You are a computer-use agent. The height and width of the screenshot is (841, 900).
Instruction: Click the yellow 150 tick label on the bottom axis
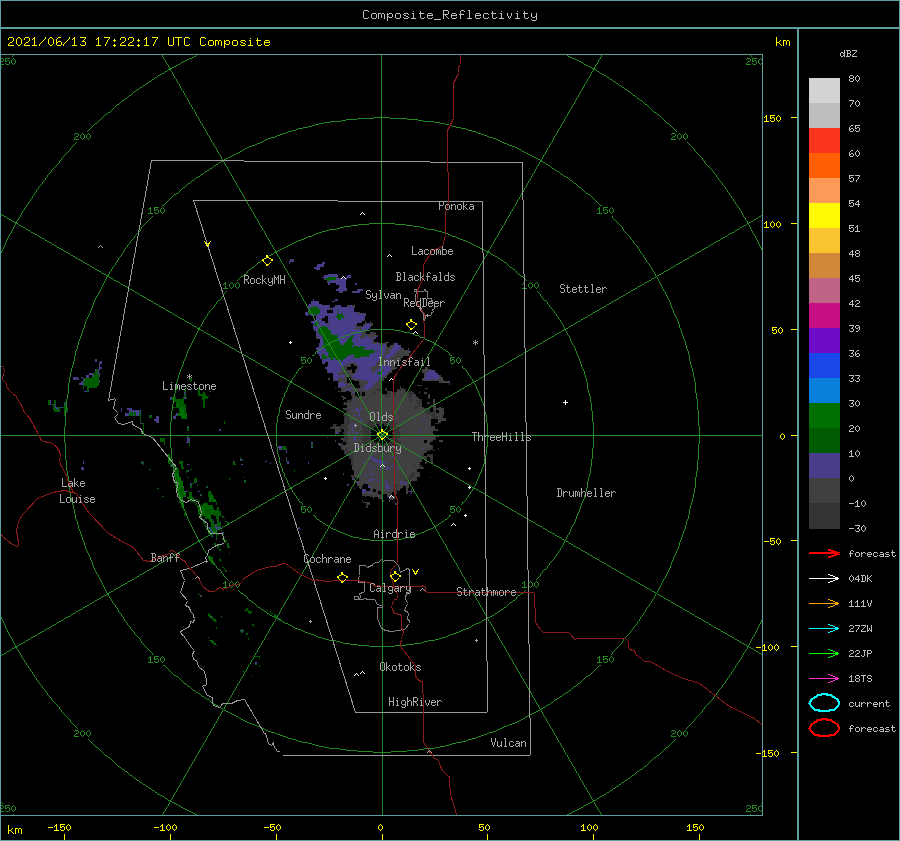tap(695, 827)
